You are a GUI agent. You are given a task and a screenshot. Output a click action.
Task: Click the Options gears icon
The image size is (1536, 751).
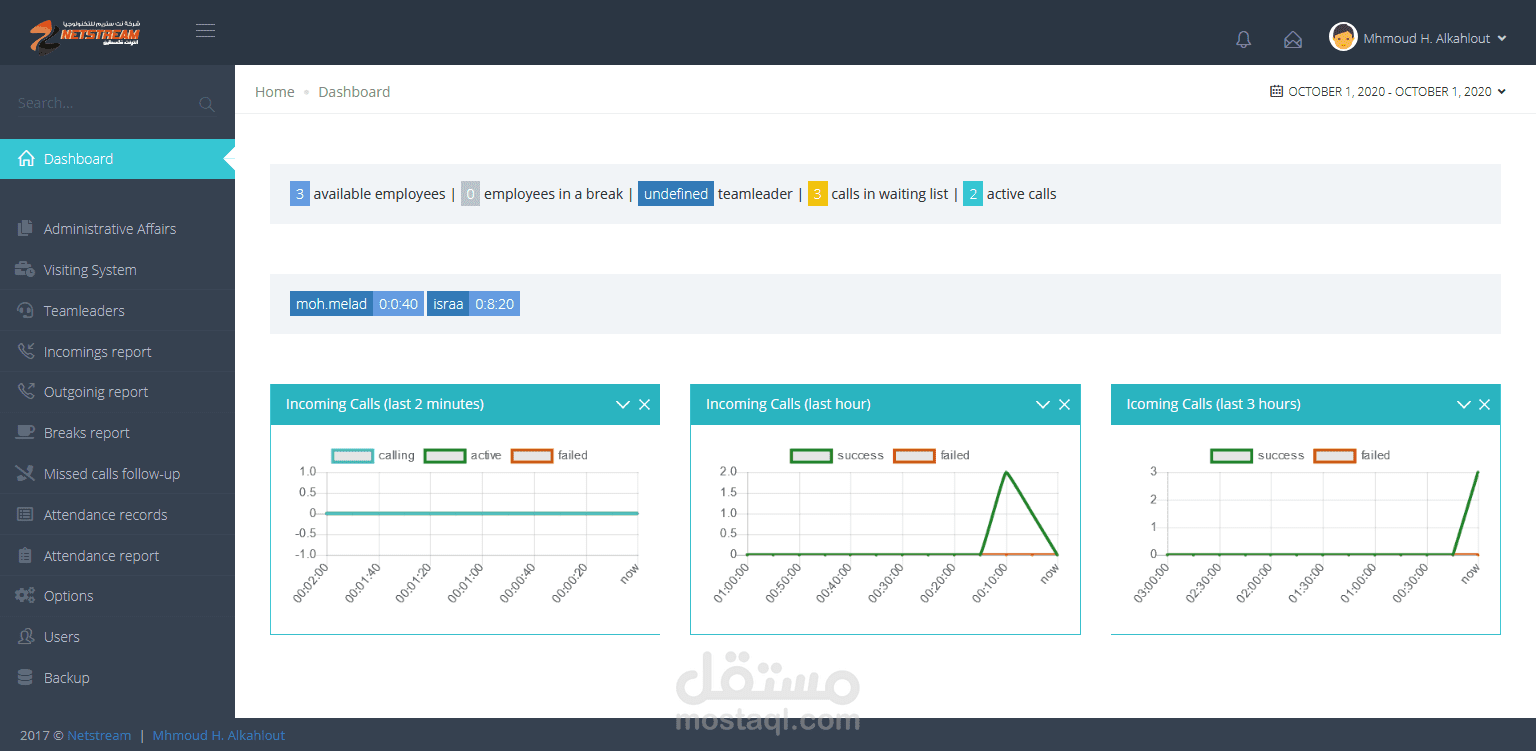tap(25, 595)
